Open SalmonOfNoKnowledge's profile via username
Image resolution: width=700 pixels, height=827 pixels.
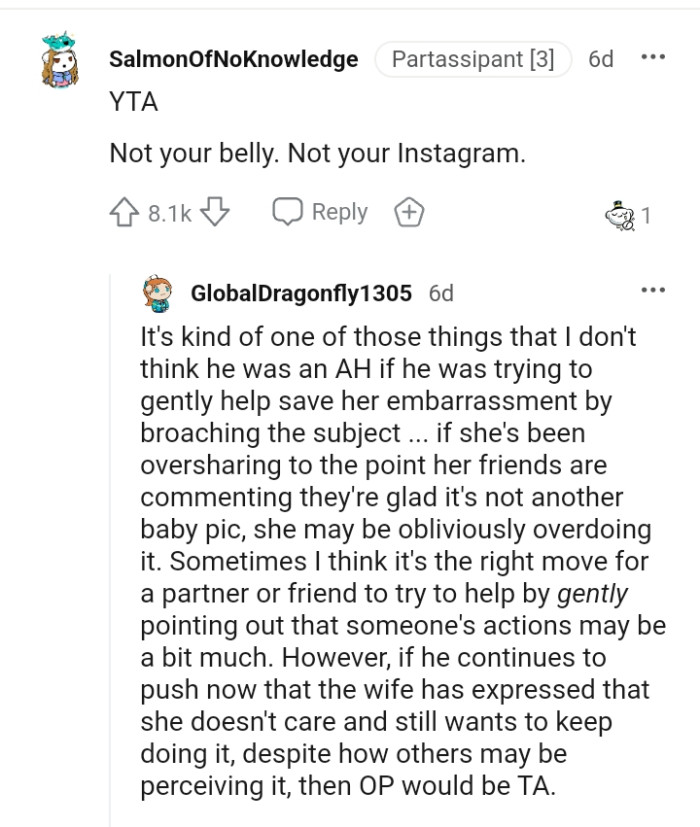tap(233, 59)
